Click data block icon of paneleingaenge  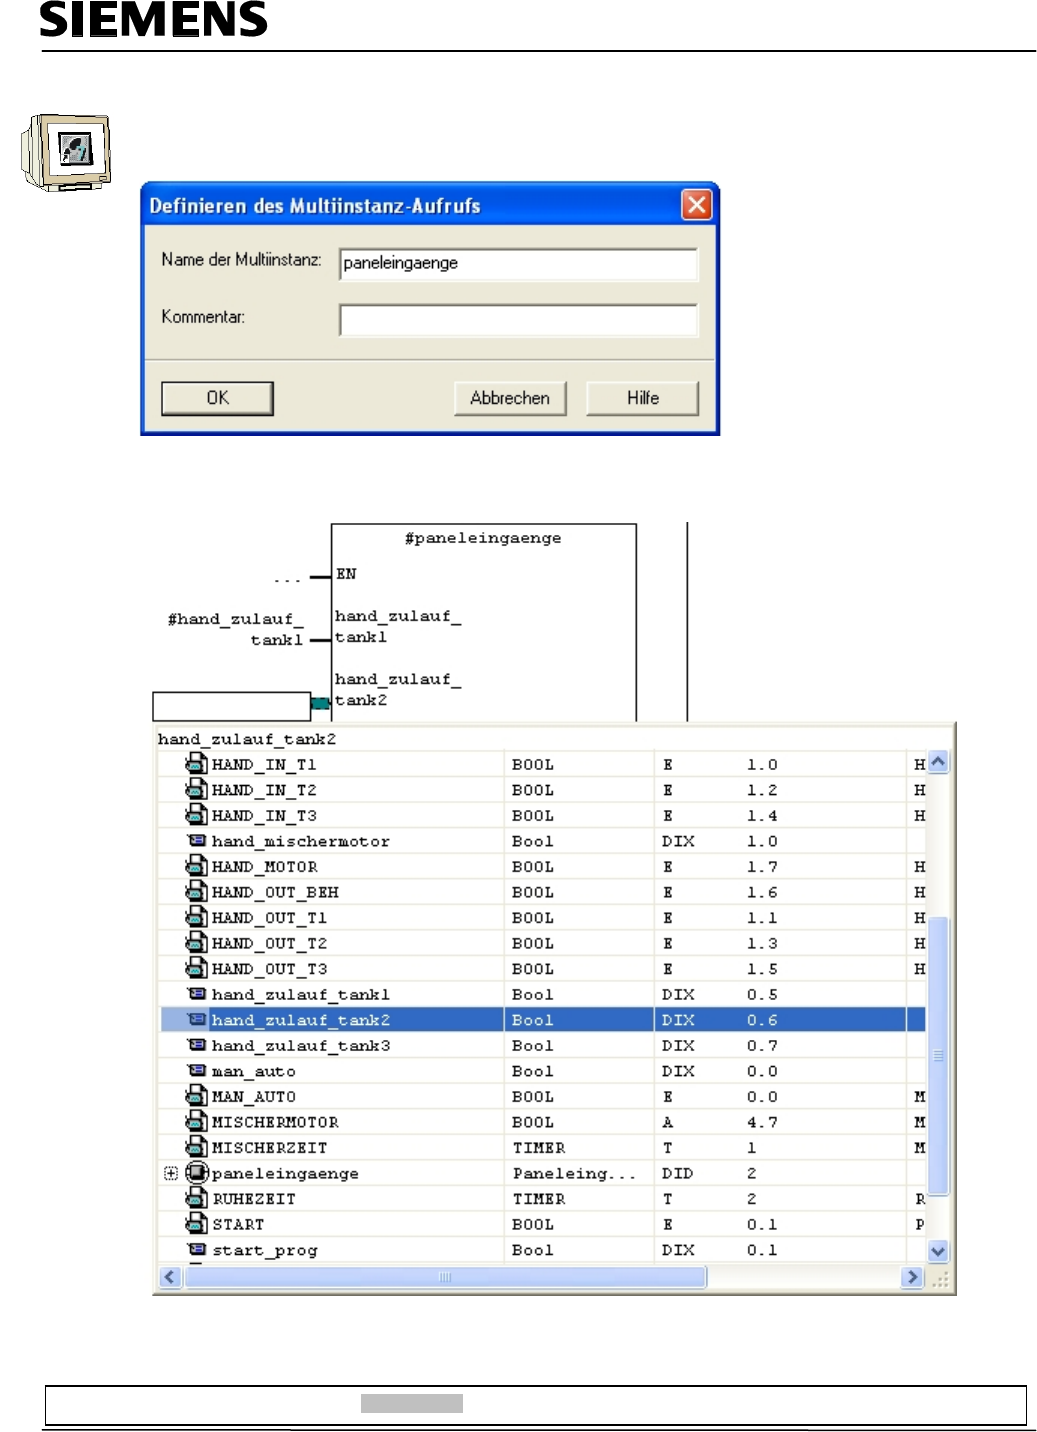(x=197, y=1173)
